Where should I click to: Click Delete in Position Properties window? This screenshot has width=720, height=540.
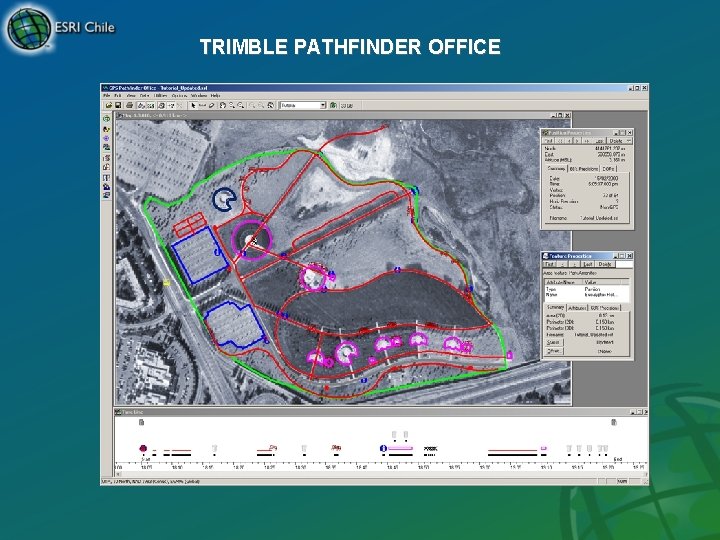(616, 141)
